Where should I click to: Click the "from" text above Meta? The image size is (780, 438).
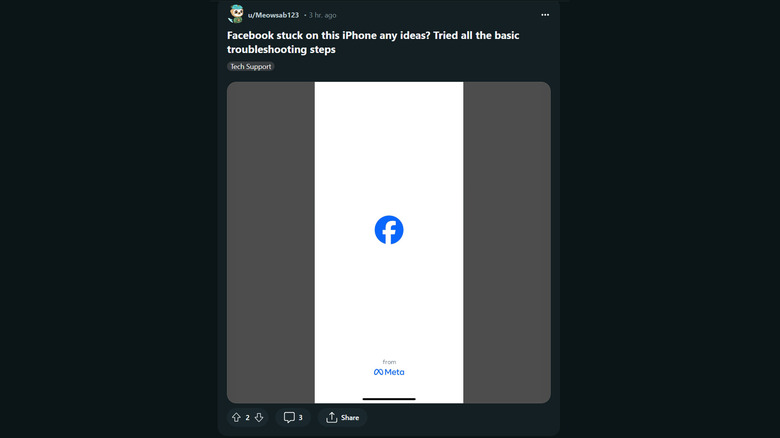click(389, 361)
